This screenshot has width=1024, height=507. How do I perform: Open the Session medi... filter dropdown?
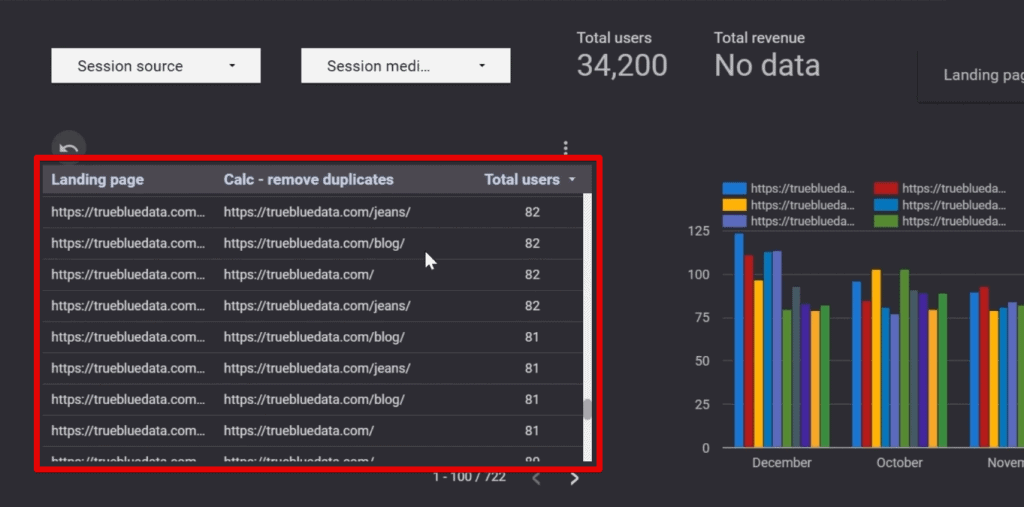[x=406, y=65]
